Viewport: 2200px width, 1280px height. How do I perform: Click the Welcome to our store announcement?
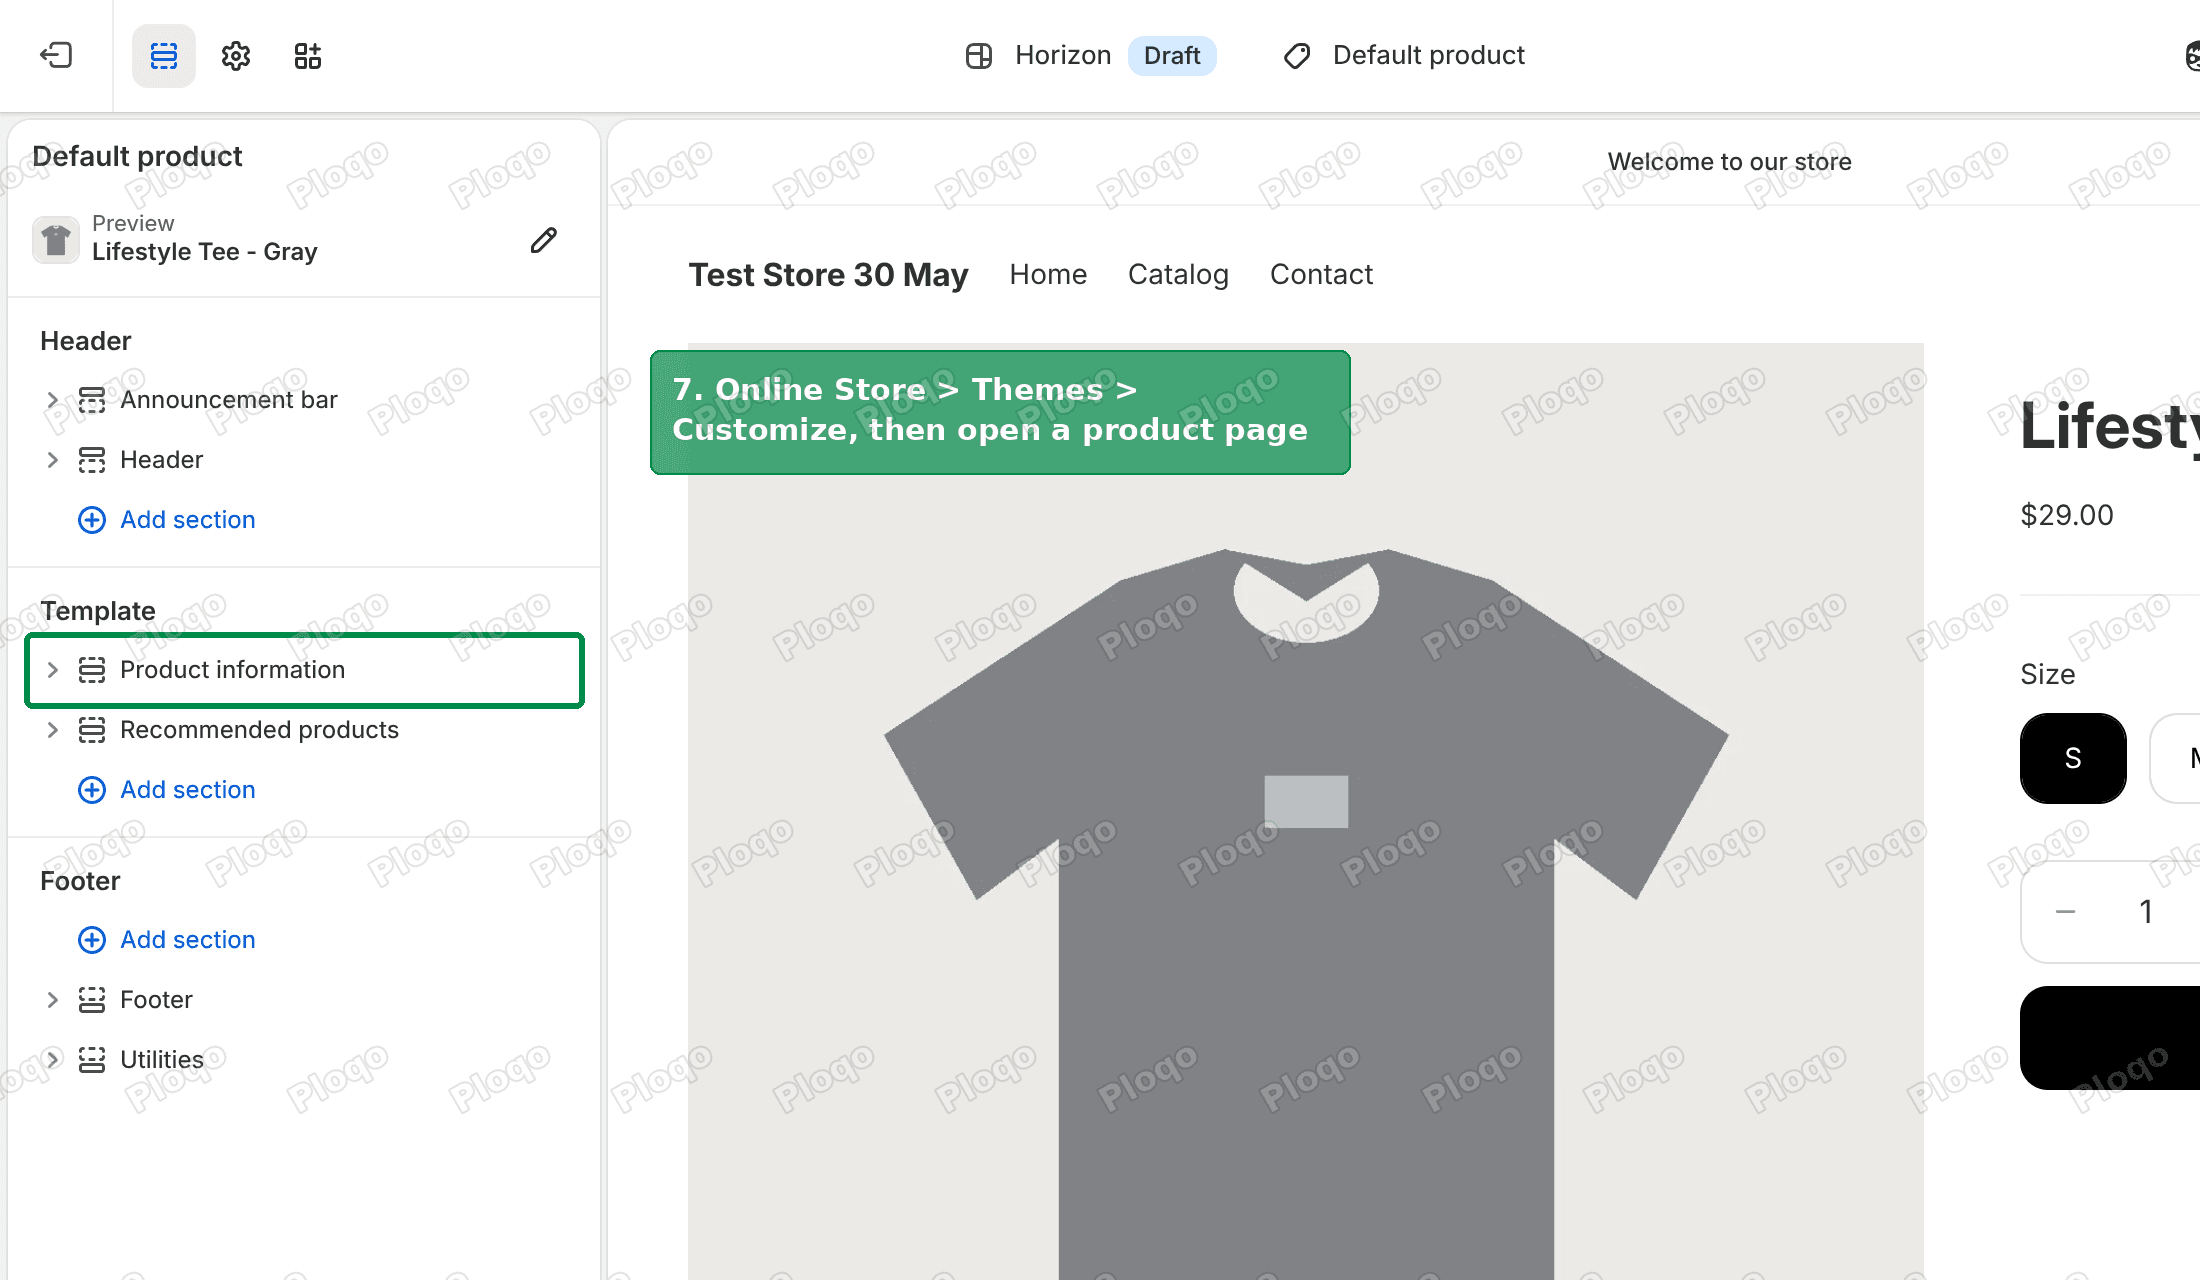[1729, 162]
